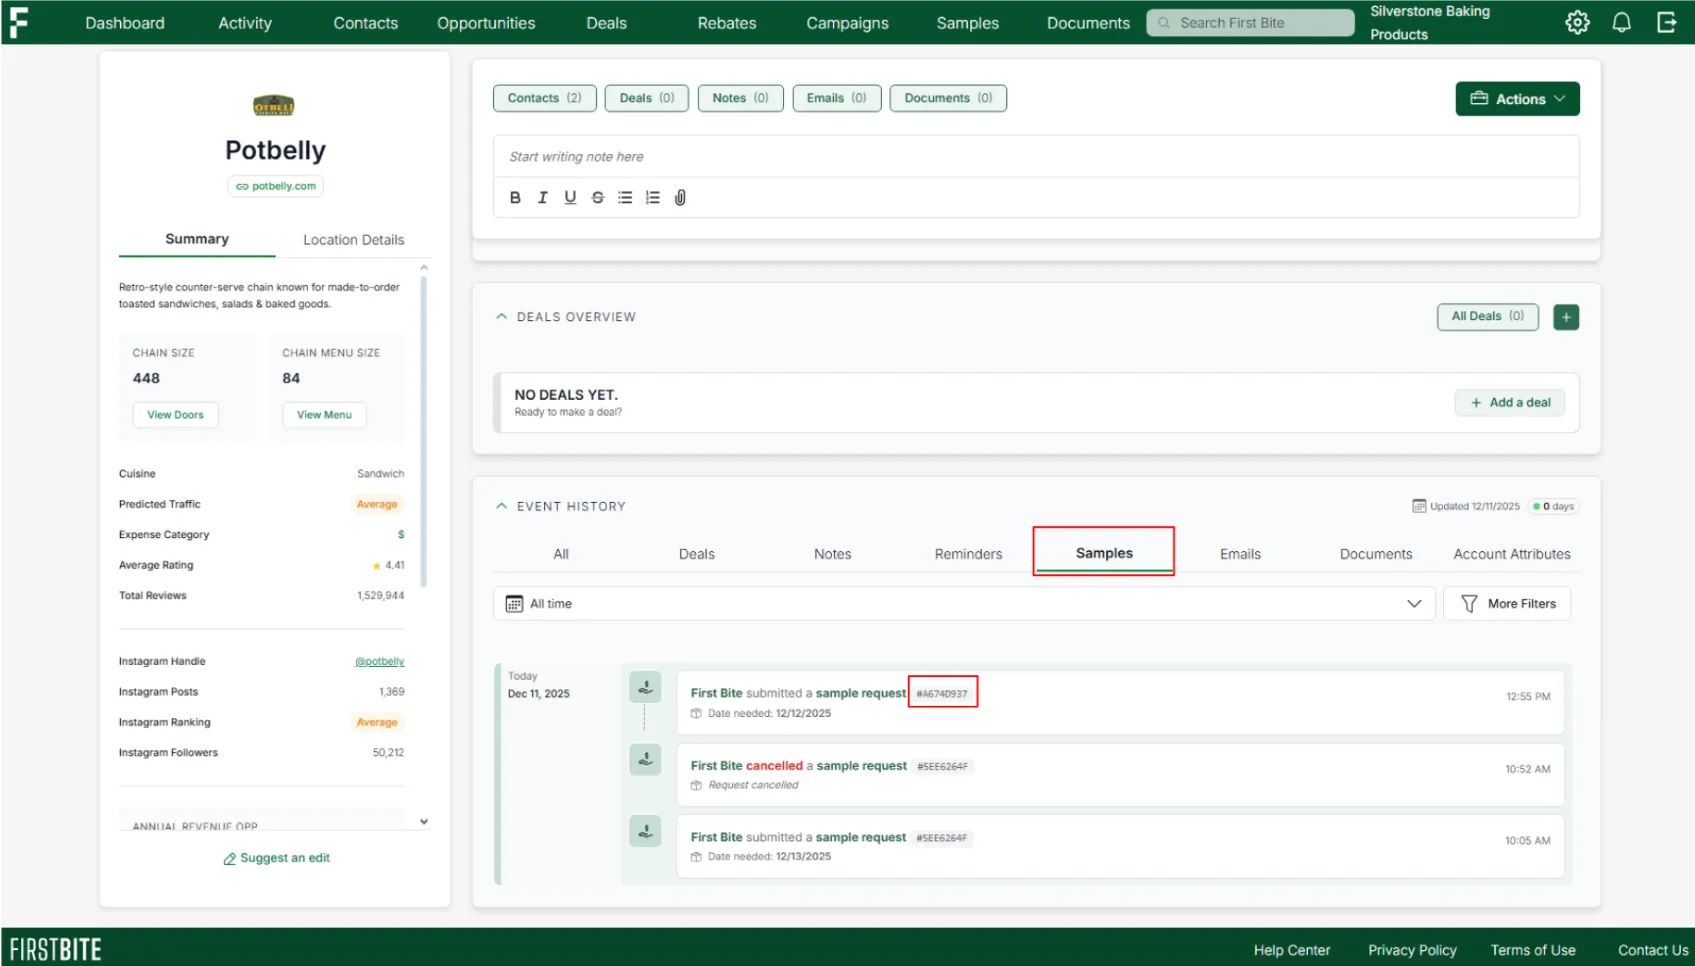Go to the Dashboard menu
This screenshot has width=1695, height=966.
(125, 23)
